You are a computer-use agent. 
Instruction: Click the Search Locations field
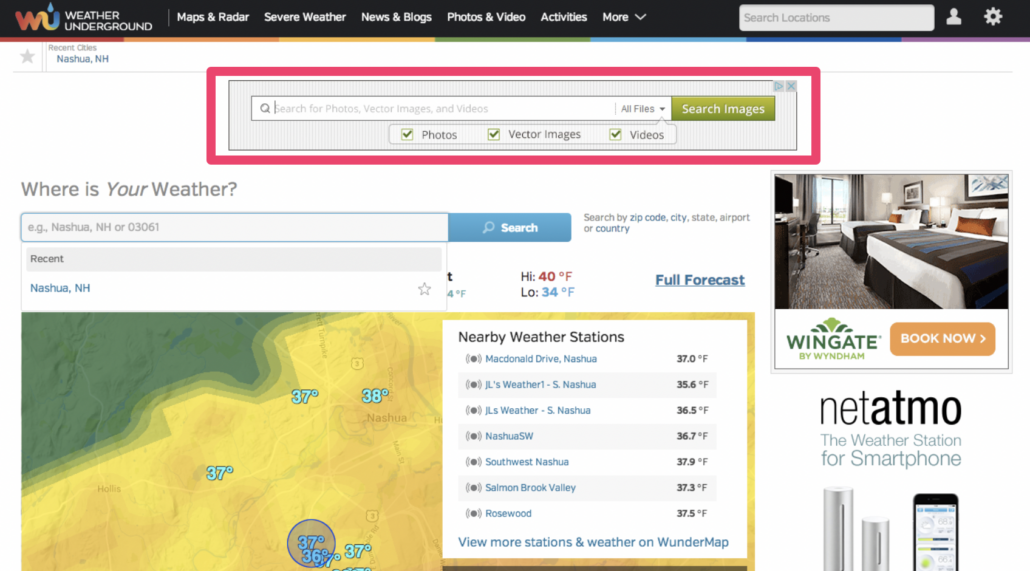point(836,17)
